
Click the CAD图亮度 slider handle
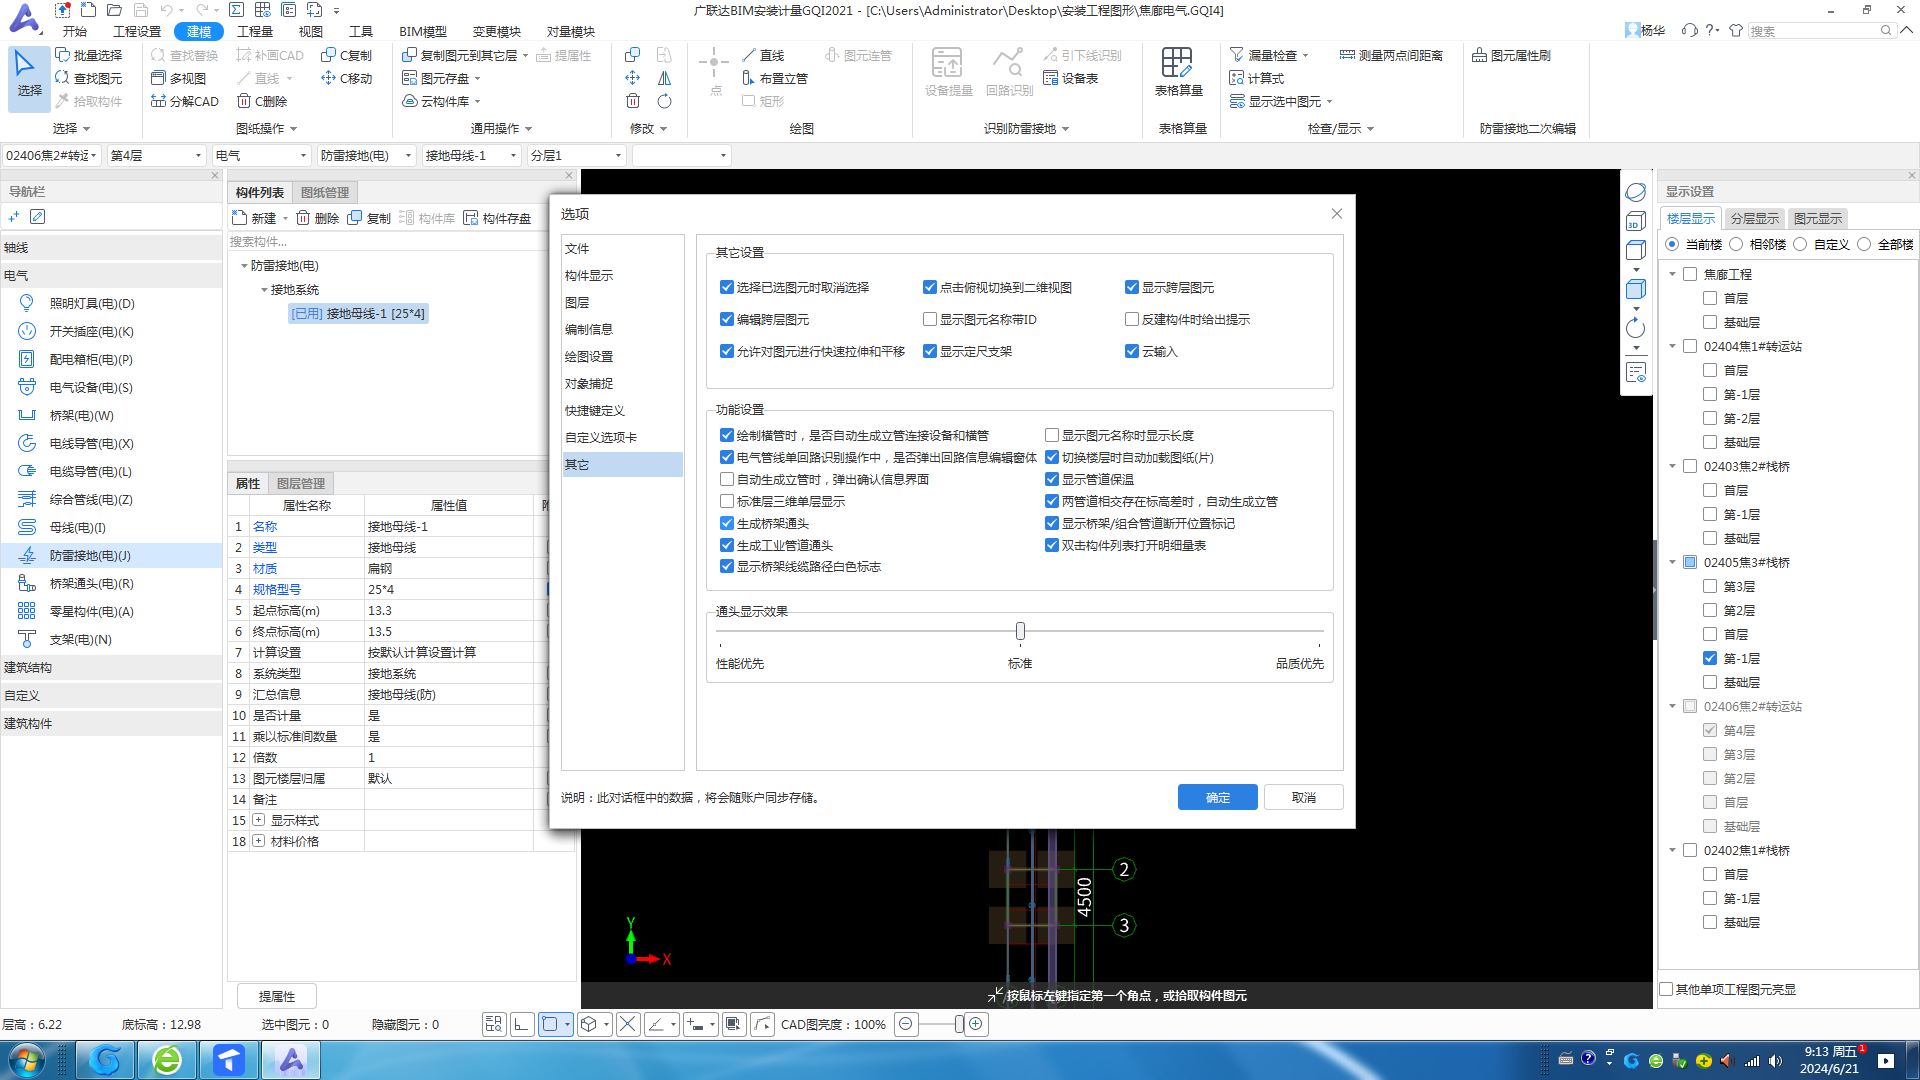tap(959, 1024)
